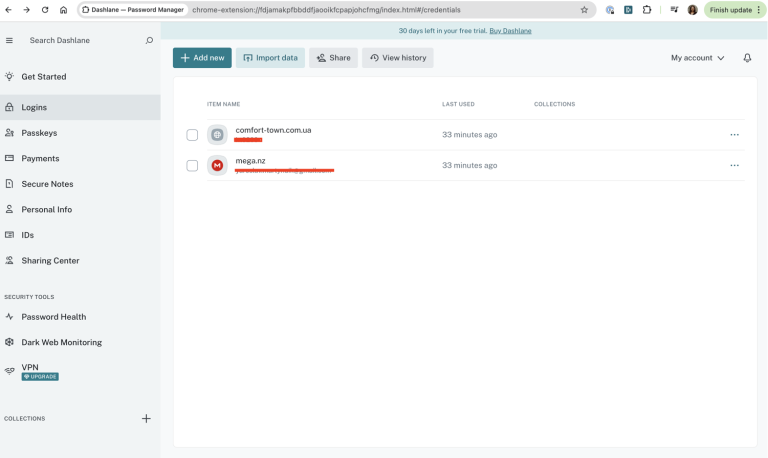
Task: Click the comfort-town.com.ua globe icon
Action: (217, 135)
